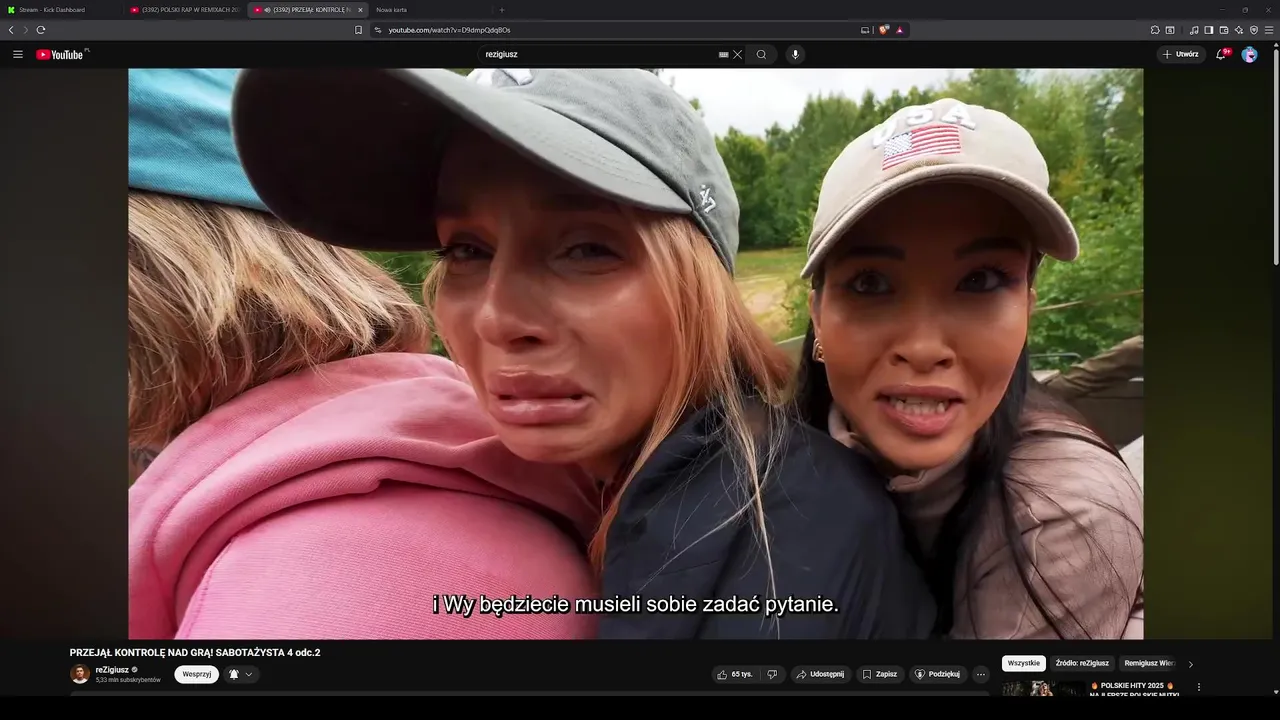Open the Brave Rewards triangle icon
1280x720 pixels.
click(x=900, y=30)
